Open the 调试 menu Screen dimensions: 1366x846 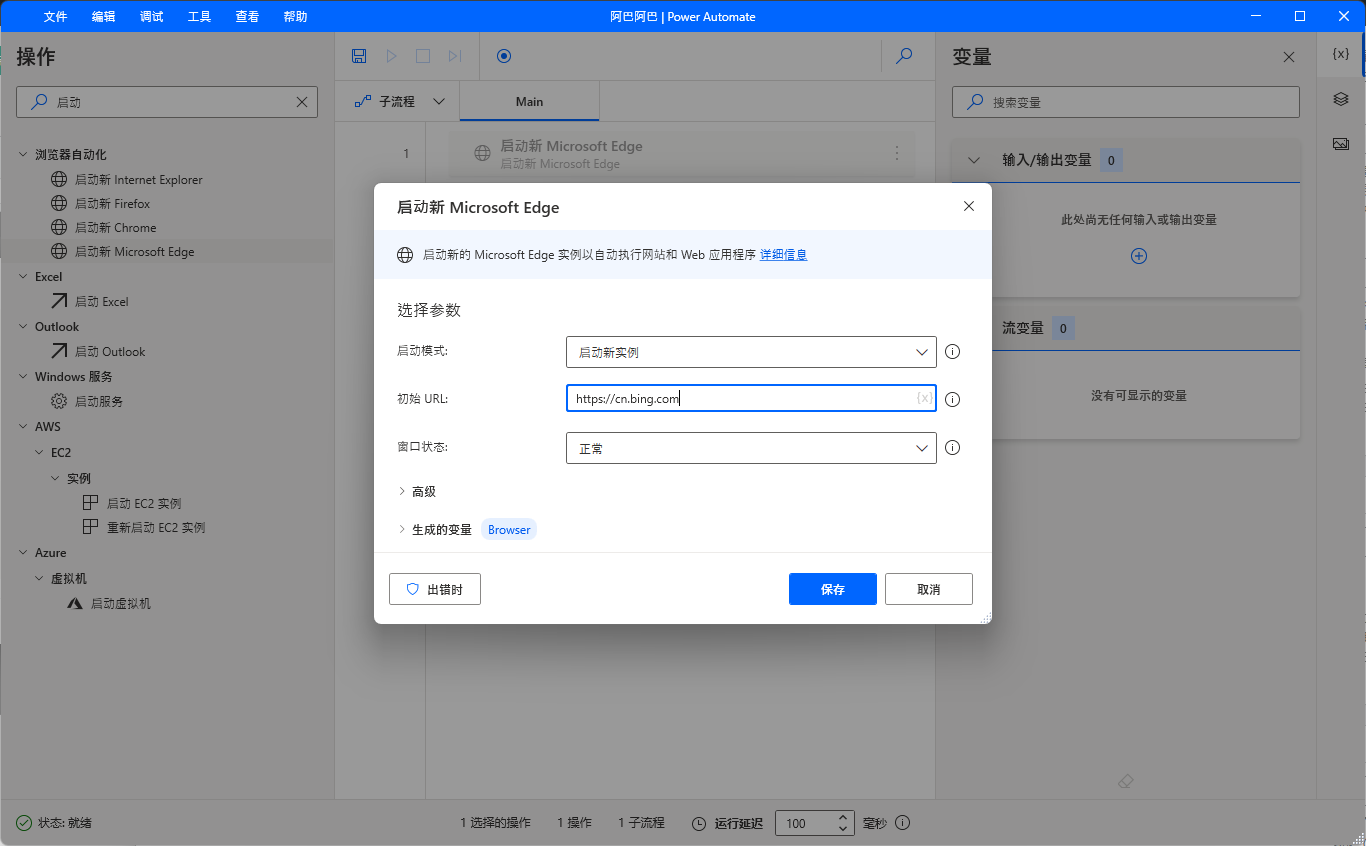pos(152,17)
